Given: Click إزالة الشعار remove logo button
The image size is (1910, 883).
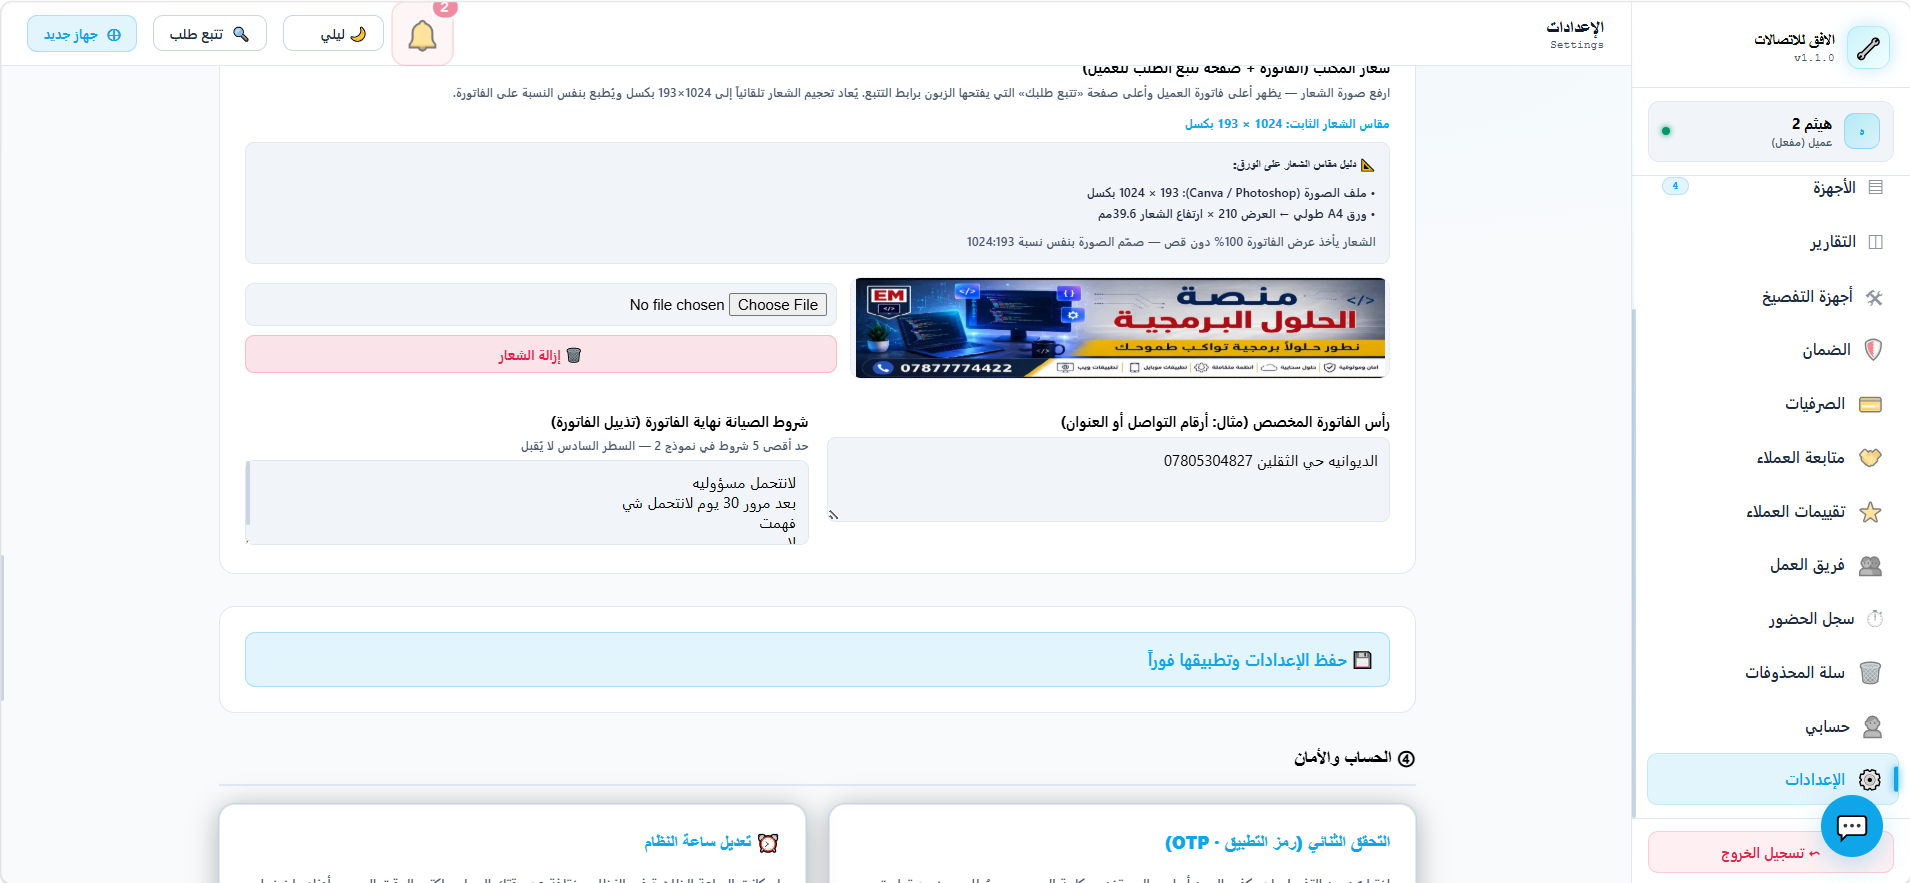Looking at the screenshot, I should pos(541,355).
